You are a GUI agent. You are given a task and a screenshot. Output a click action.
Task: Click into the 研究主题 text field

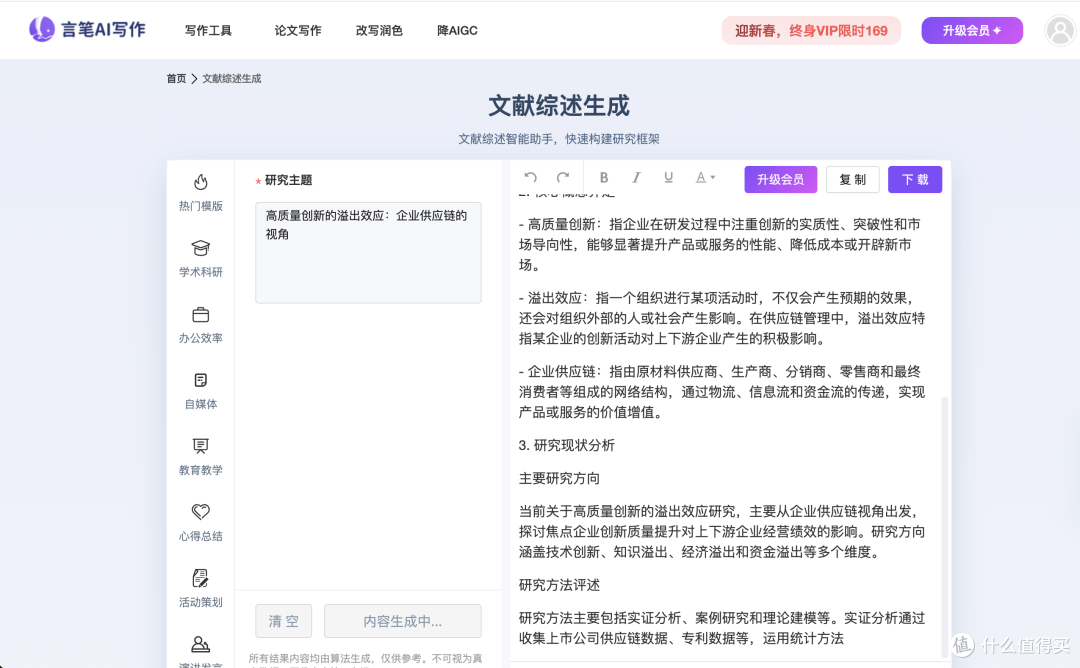368,253
